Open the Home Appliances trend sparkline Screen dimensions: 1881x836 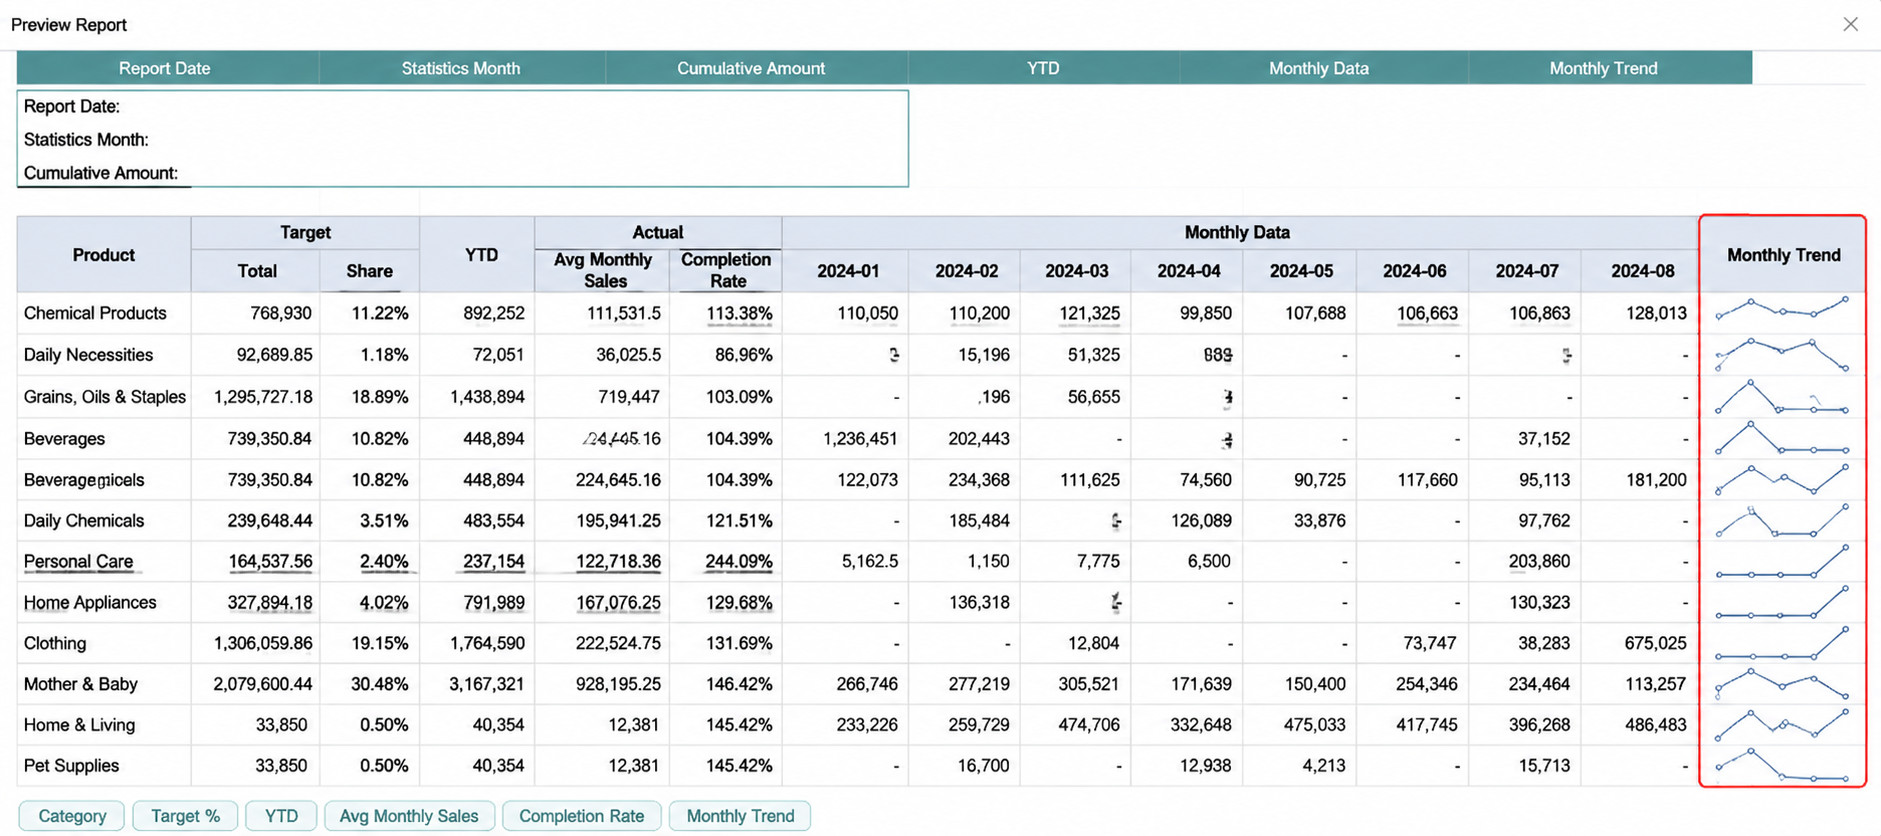click(1782, 602)
